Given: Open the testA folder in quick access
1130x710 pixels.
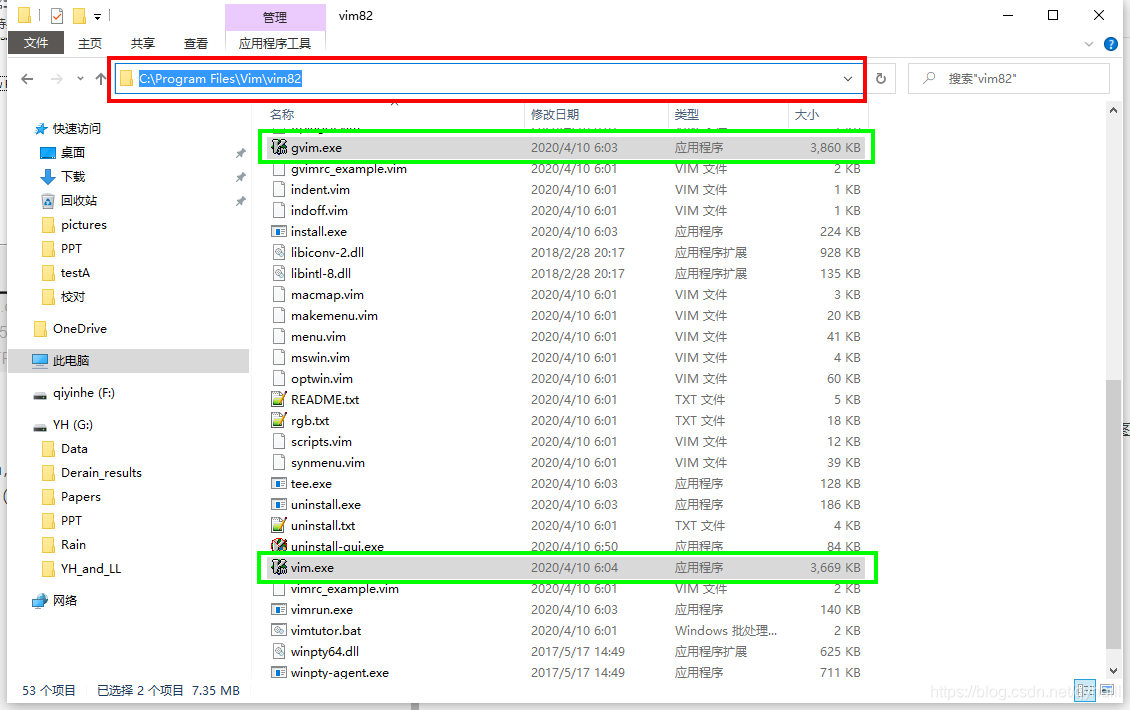Looking at the screenshot, I should click(75, 272).
